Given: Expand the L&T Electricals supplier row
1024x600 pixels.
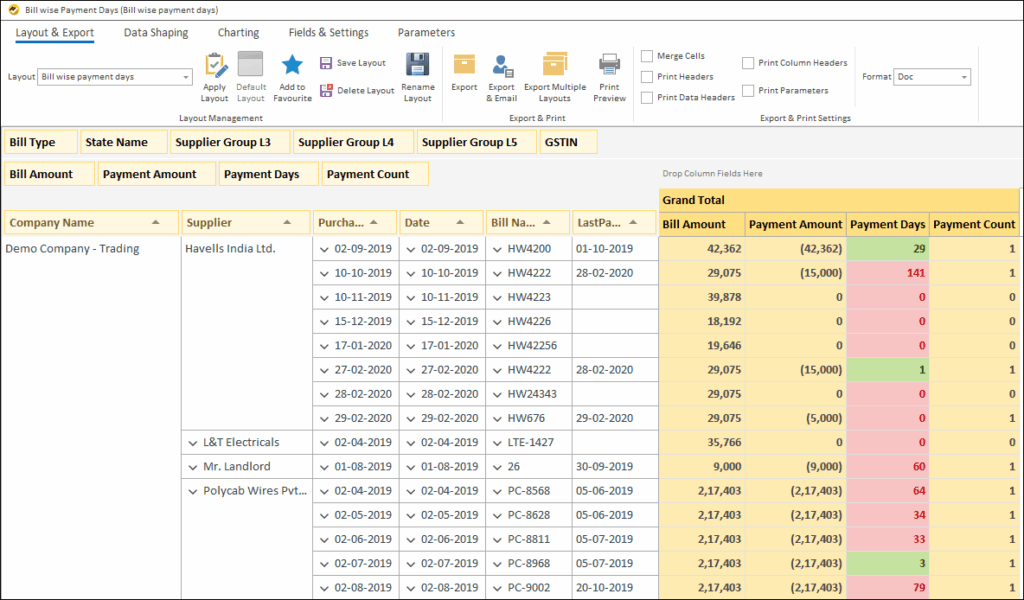Looking at the screenshot, I should 192,442.
